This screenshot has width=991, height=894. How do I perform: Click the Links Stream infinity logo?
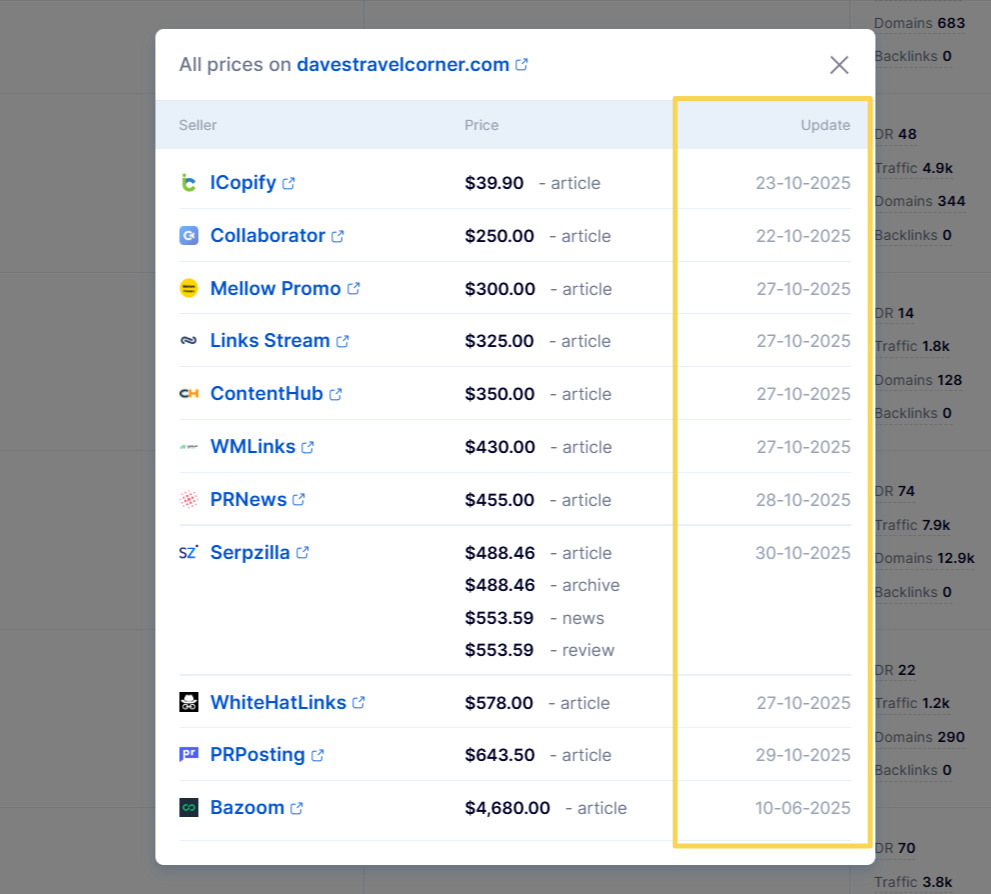187,341
